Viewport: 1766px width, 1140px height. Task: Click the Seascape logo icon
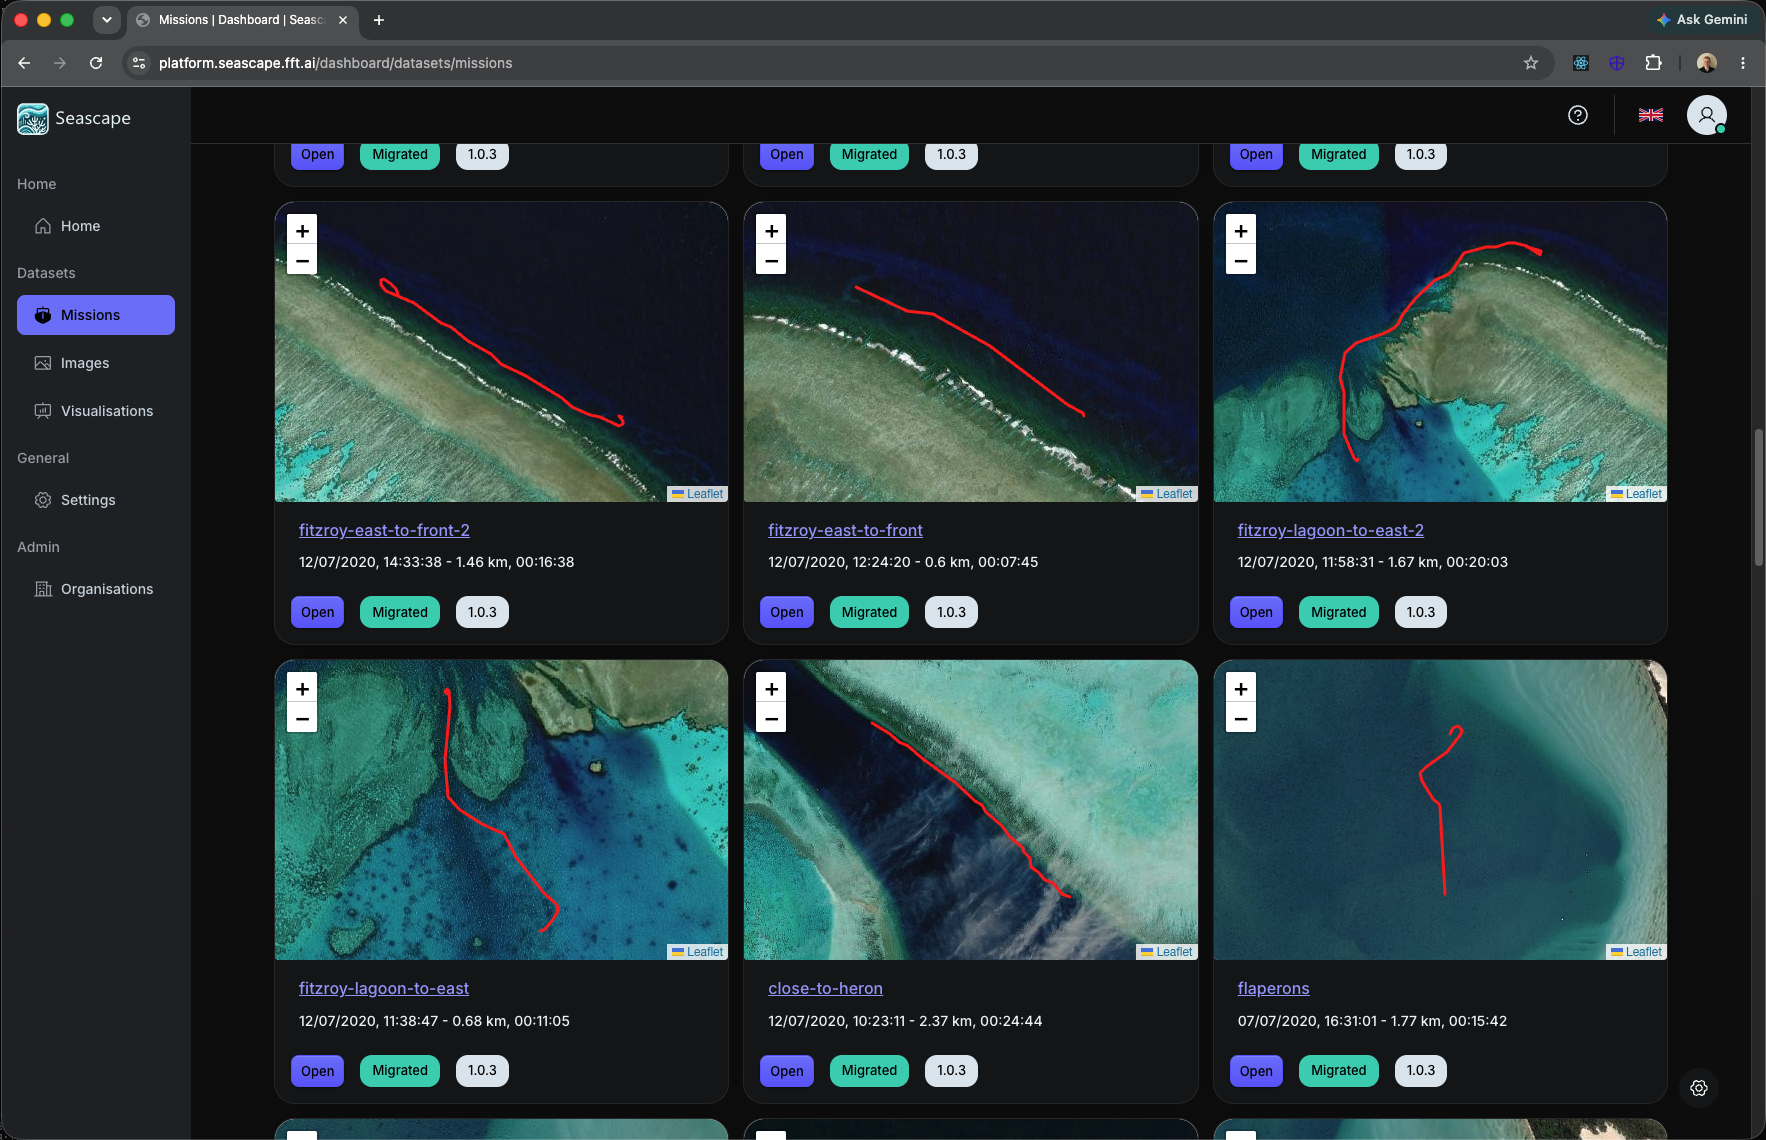(x=33, y=118)
